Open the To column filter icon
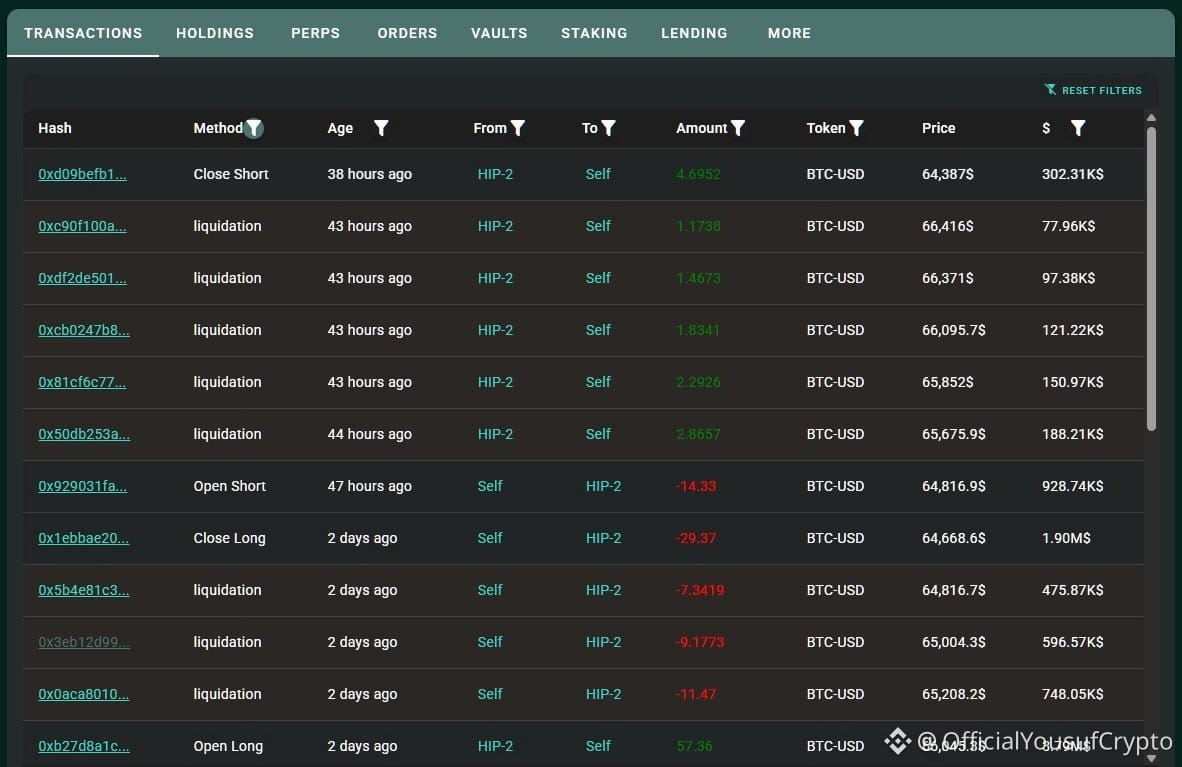This screenshot has height=767, width=1182. (608, 128)
